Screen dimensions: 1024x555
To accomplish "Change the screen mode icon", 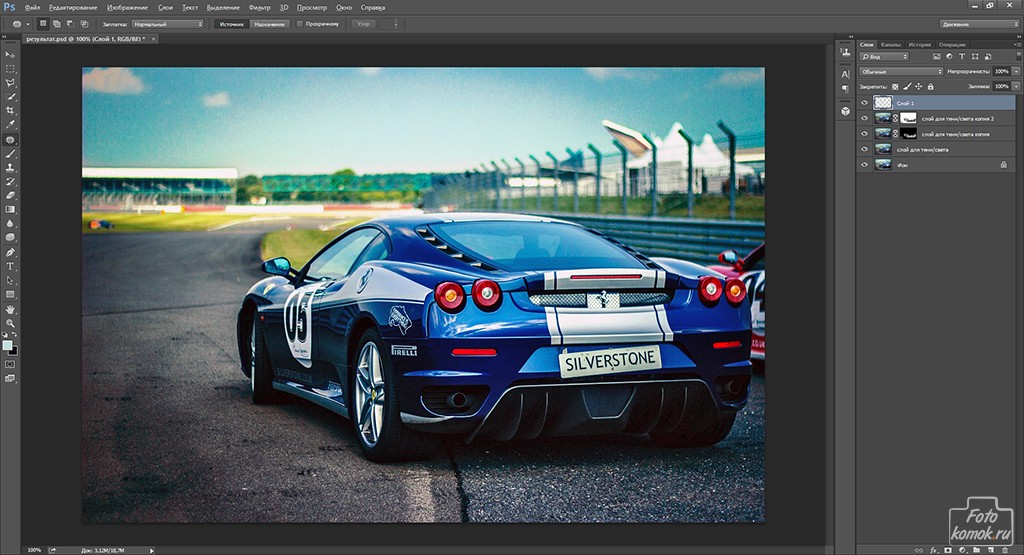I will pyautogui.click(x=10, y=378).
